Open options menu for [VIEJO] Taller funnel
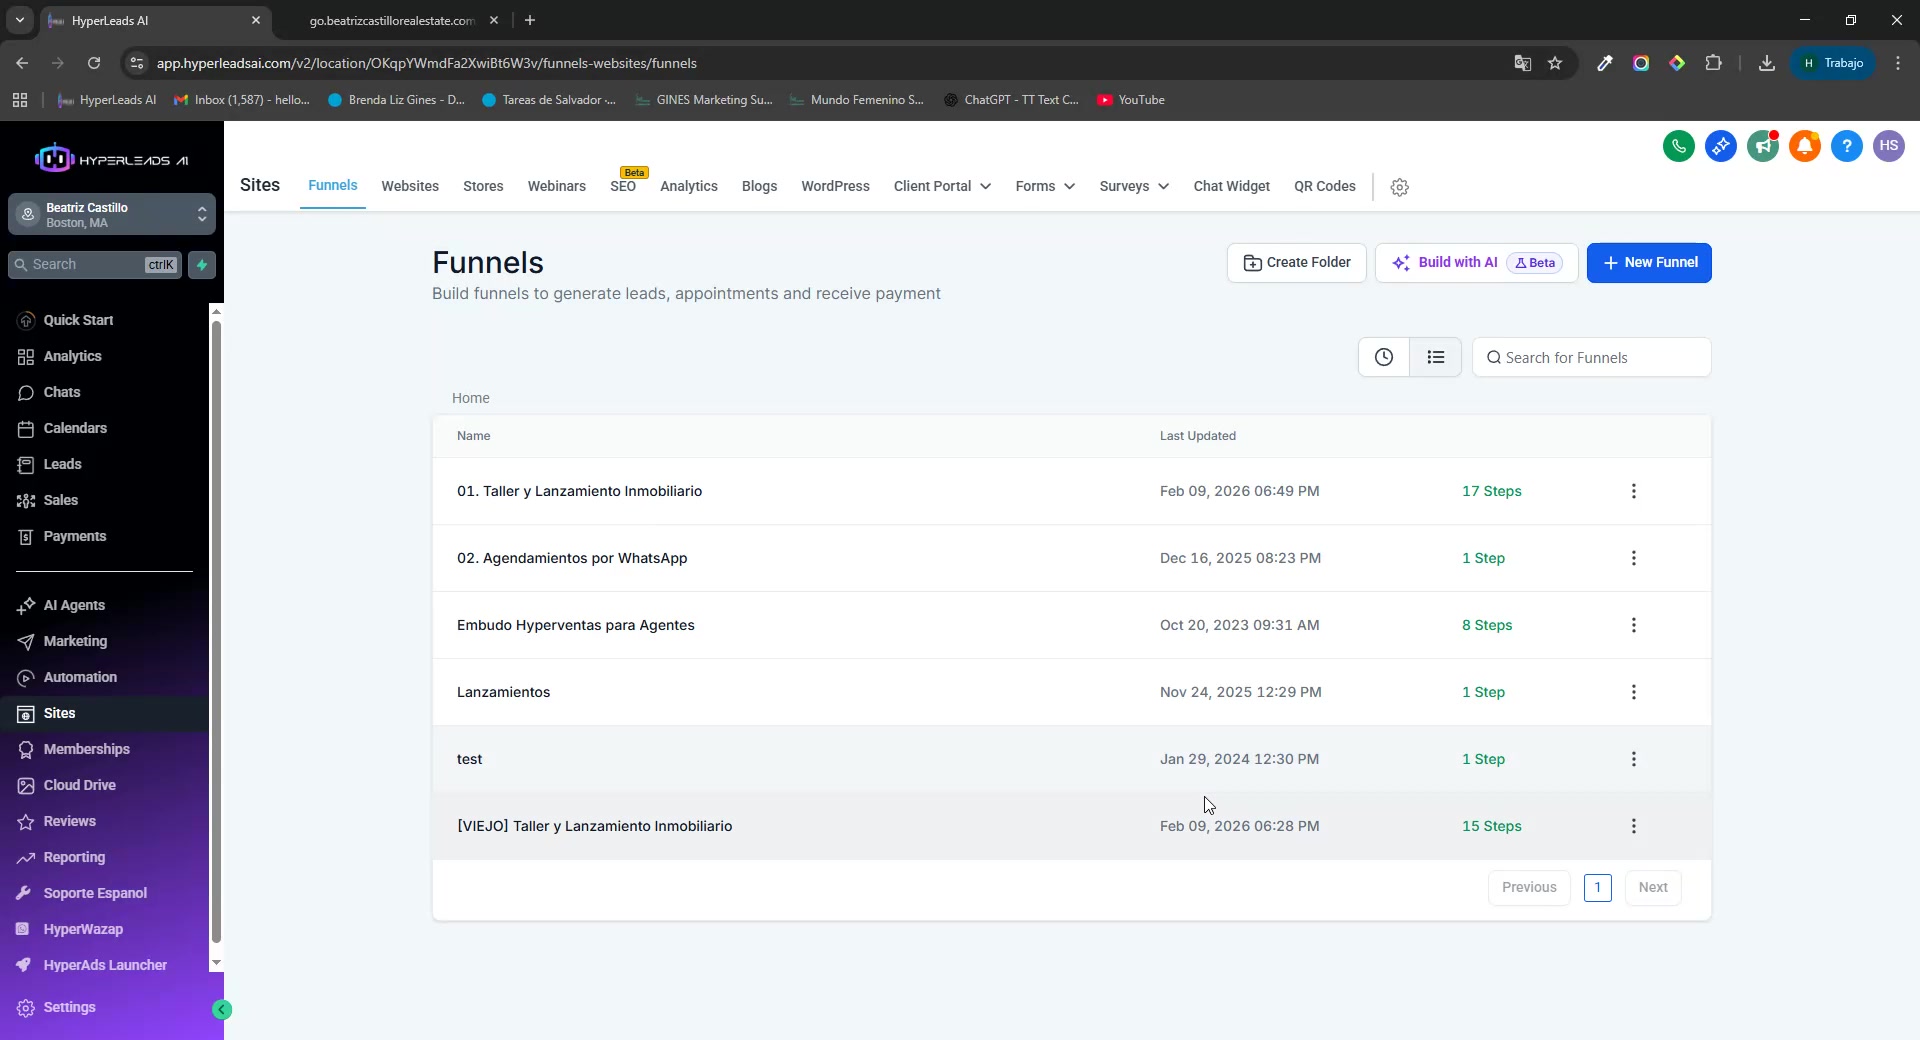The width and height of the screenshot is (1920, 1040). point(1633,826)
